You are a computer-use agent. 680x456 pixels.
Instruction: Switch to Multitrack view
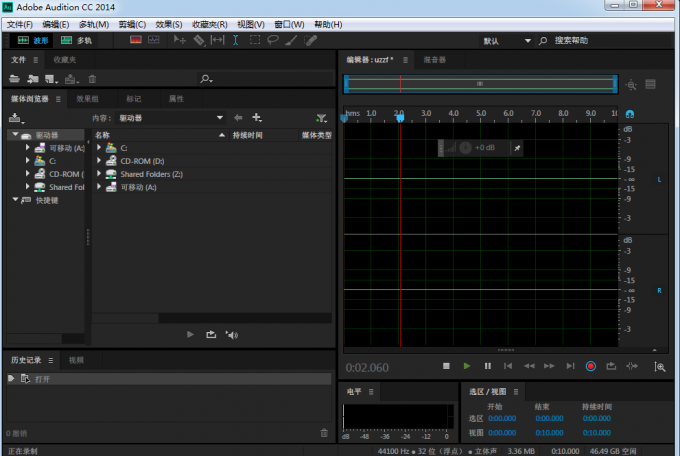[76, 41]
